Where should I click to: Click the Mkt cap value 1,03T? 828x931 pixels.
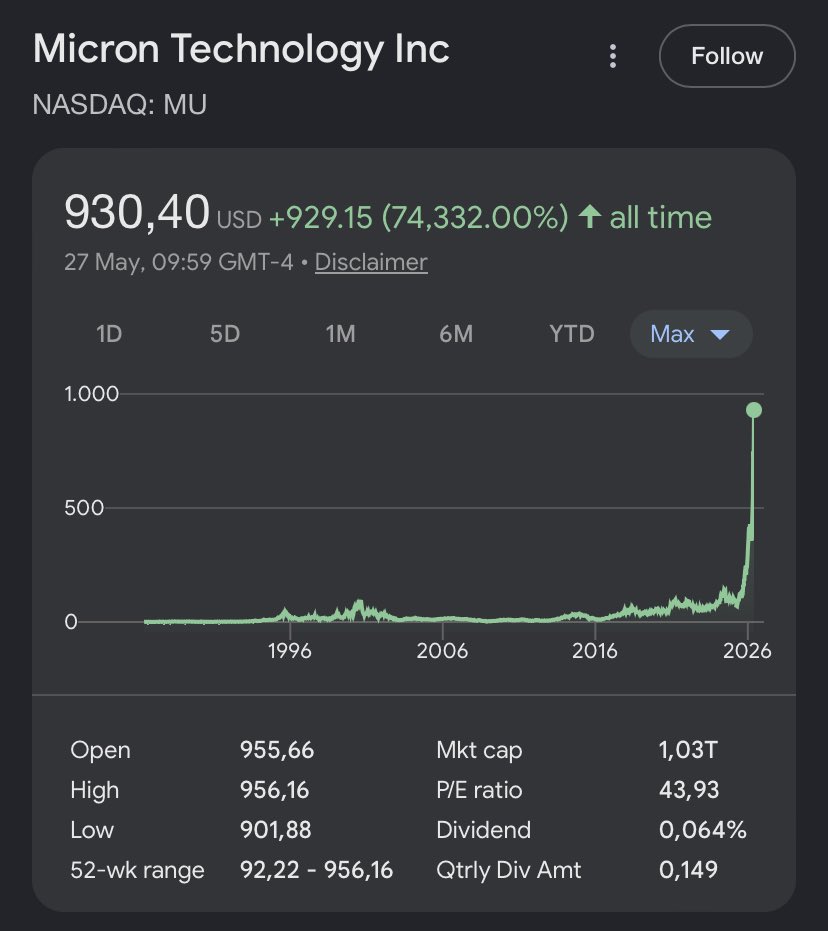[689, 750]
